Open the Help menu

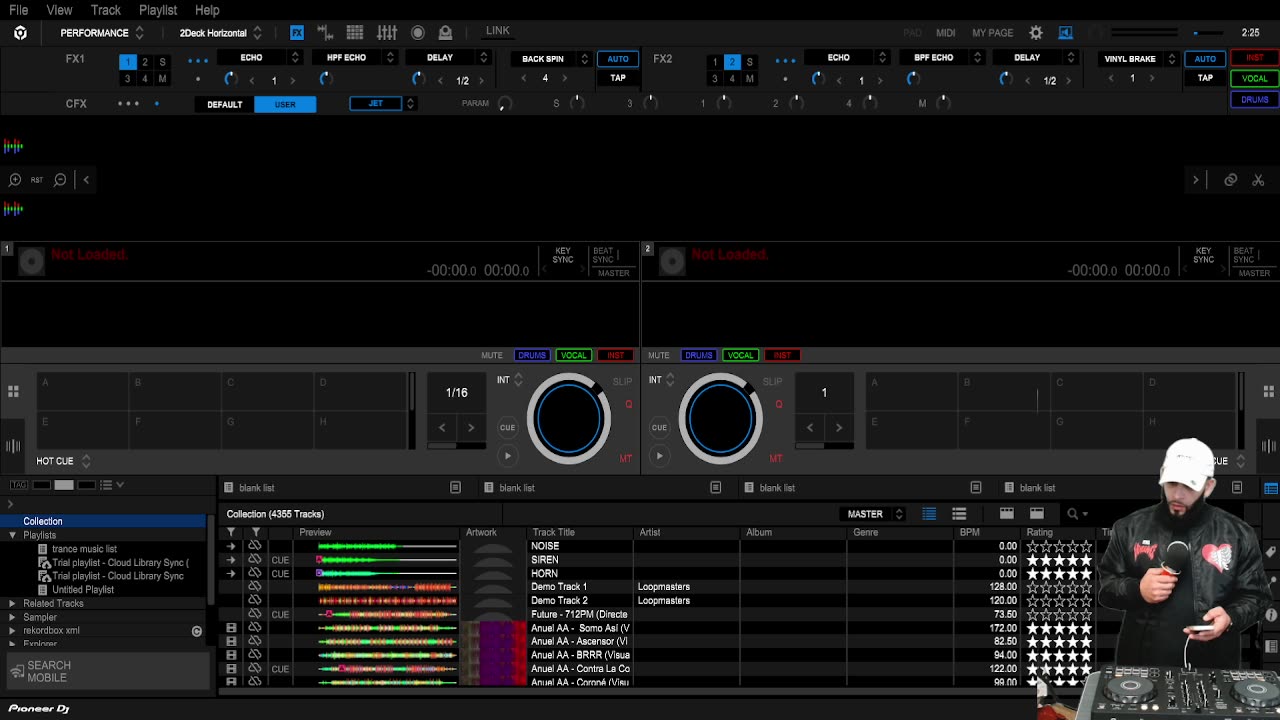207,10
